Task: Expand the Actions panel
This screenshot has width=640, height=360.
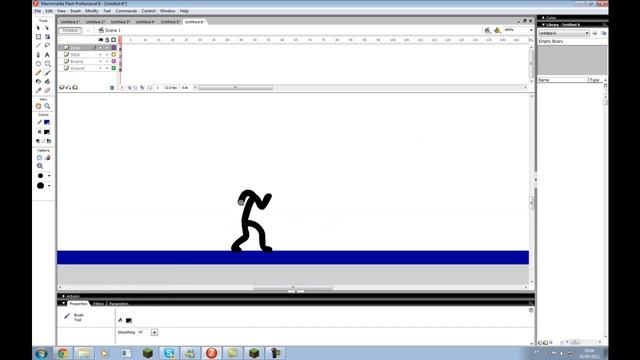Action: point(63,296)
